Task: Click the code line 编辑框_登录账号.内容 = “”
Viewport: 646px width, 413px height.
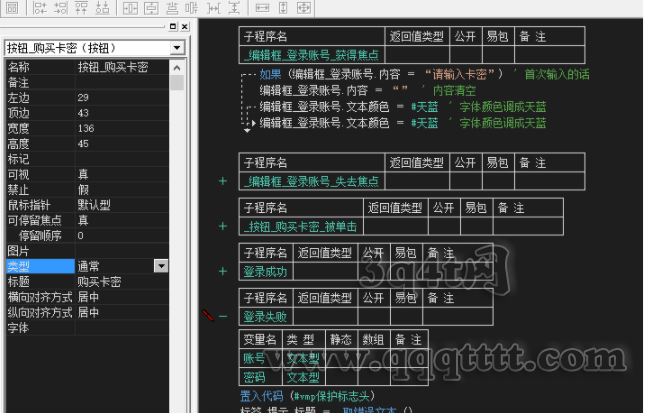Action: point(334,90)
